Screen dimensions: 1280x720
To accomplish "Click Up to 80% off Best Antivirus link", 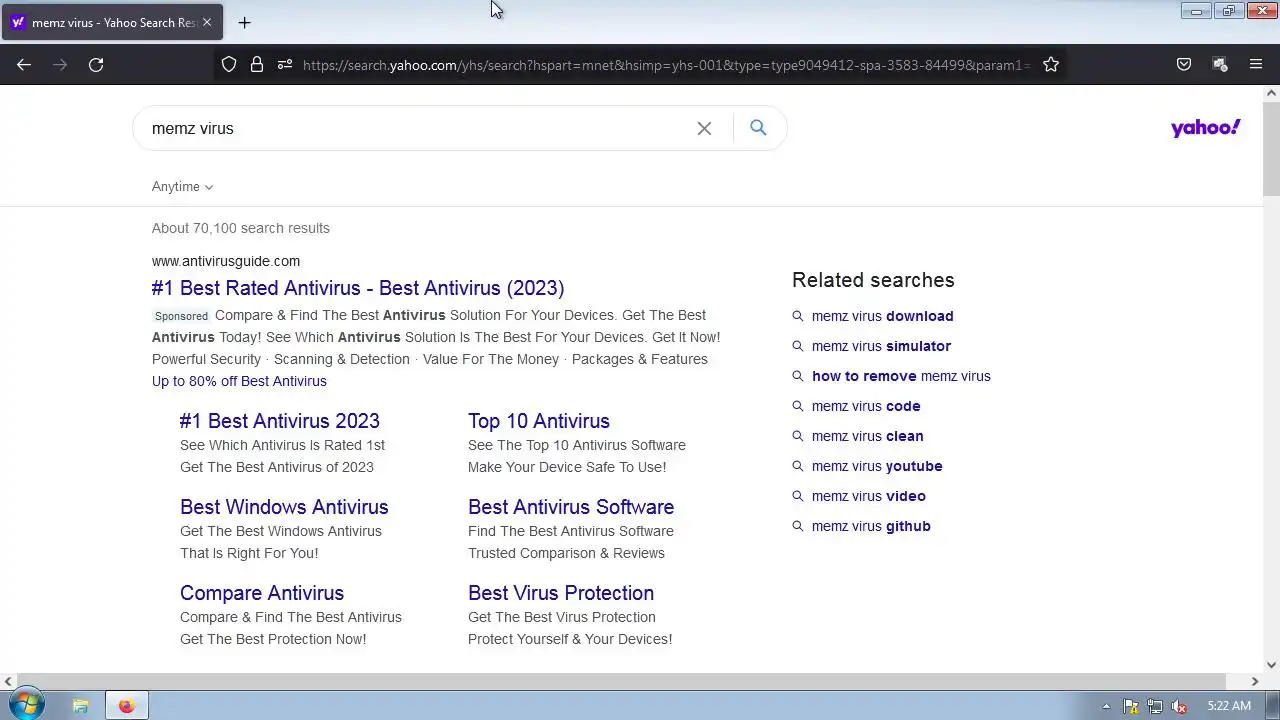I will coord(239,381).
